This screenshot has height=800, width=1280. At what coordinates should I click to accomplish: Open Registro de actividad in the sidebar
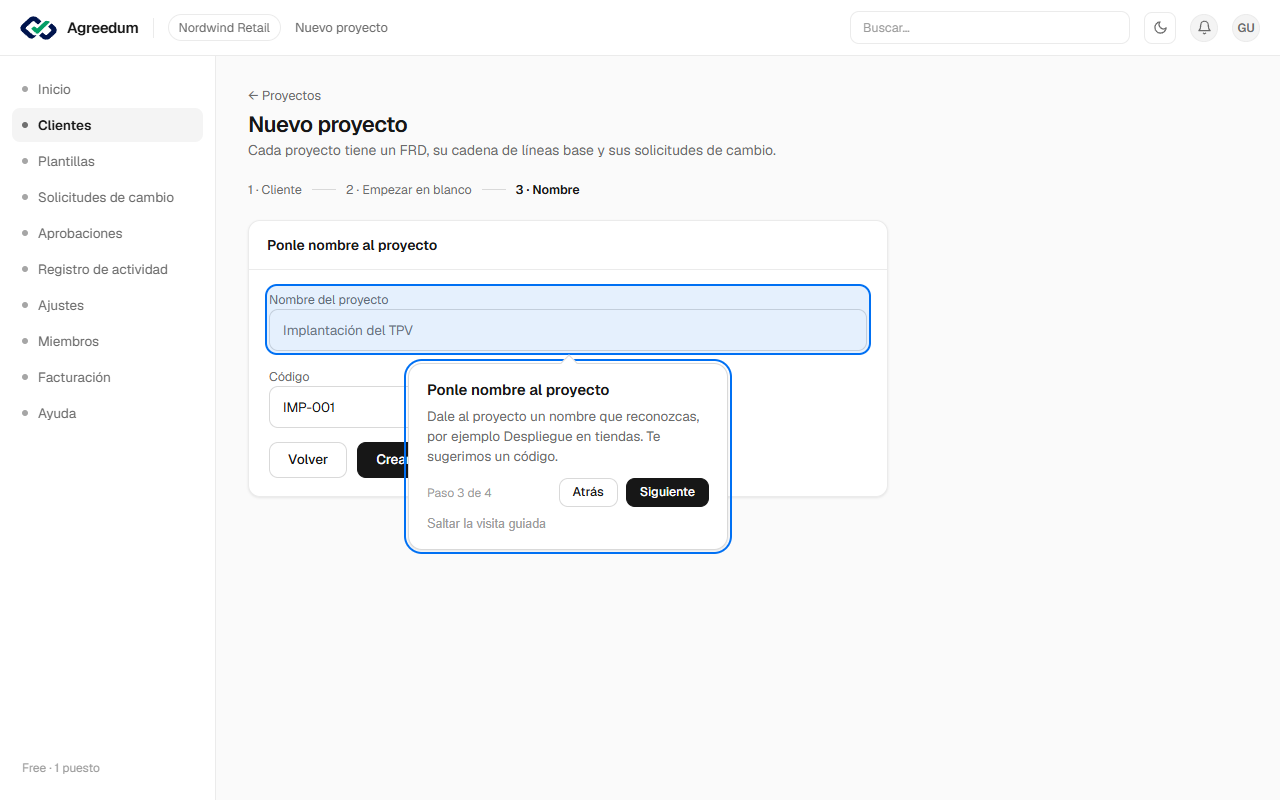pyautogui.click(x=107, y=269)
